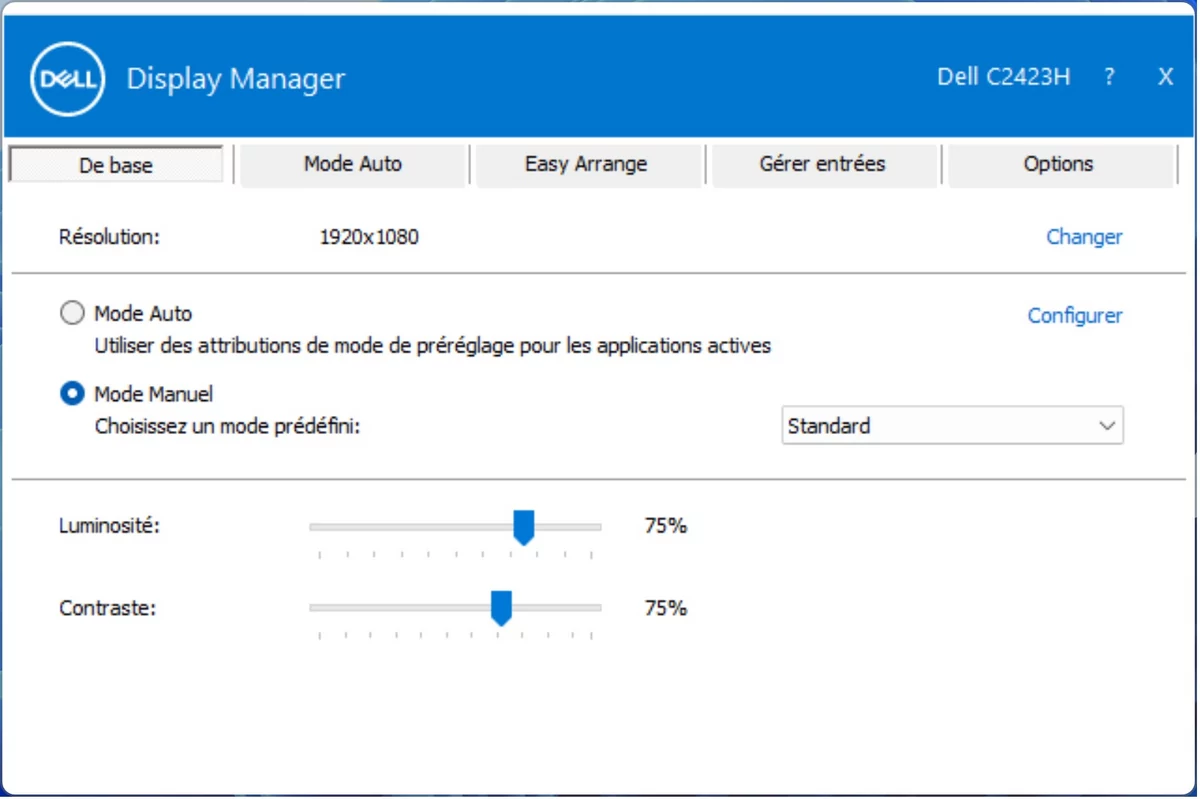Switch to the De base tab
This screenshot has height=799, width=1200.
tap(116, 165)
